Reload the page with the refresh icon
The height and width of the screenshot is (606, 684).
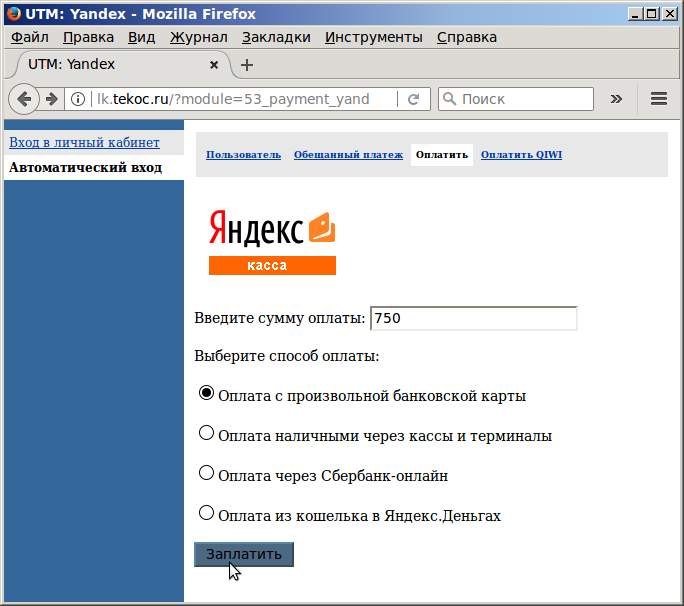(412, 99)
